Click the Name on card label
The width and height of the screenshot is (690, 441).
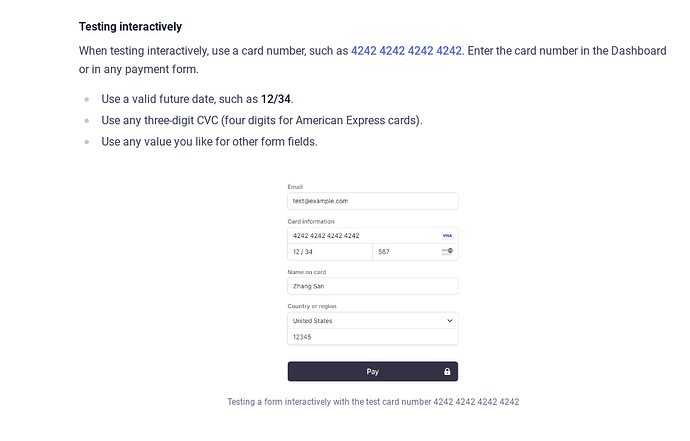pos(307,272)
